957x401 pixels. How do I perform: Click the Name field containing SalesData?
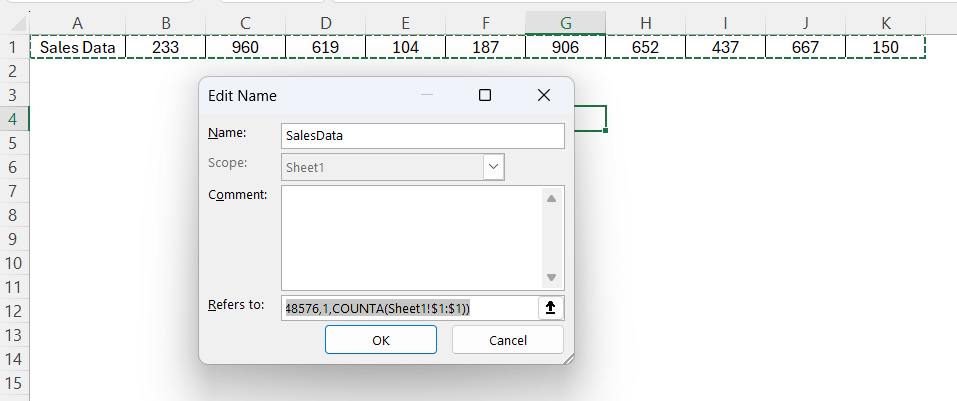point(423,135)
